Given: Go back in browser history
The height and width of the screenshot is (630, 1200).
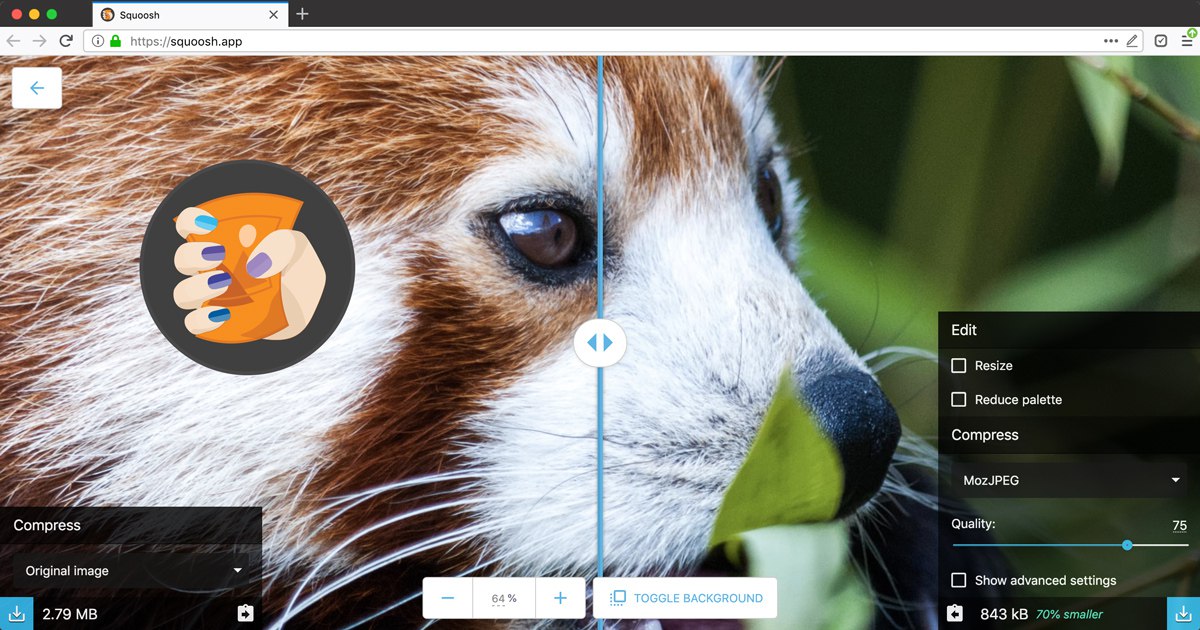Looking at the screenshot, I should tap(13, 41).
